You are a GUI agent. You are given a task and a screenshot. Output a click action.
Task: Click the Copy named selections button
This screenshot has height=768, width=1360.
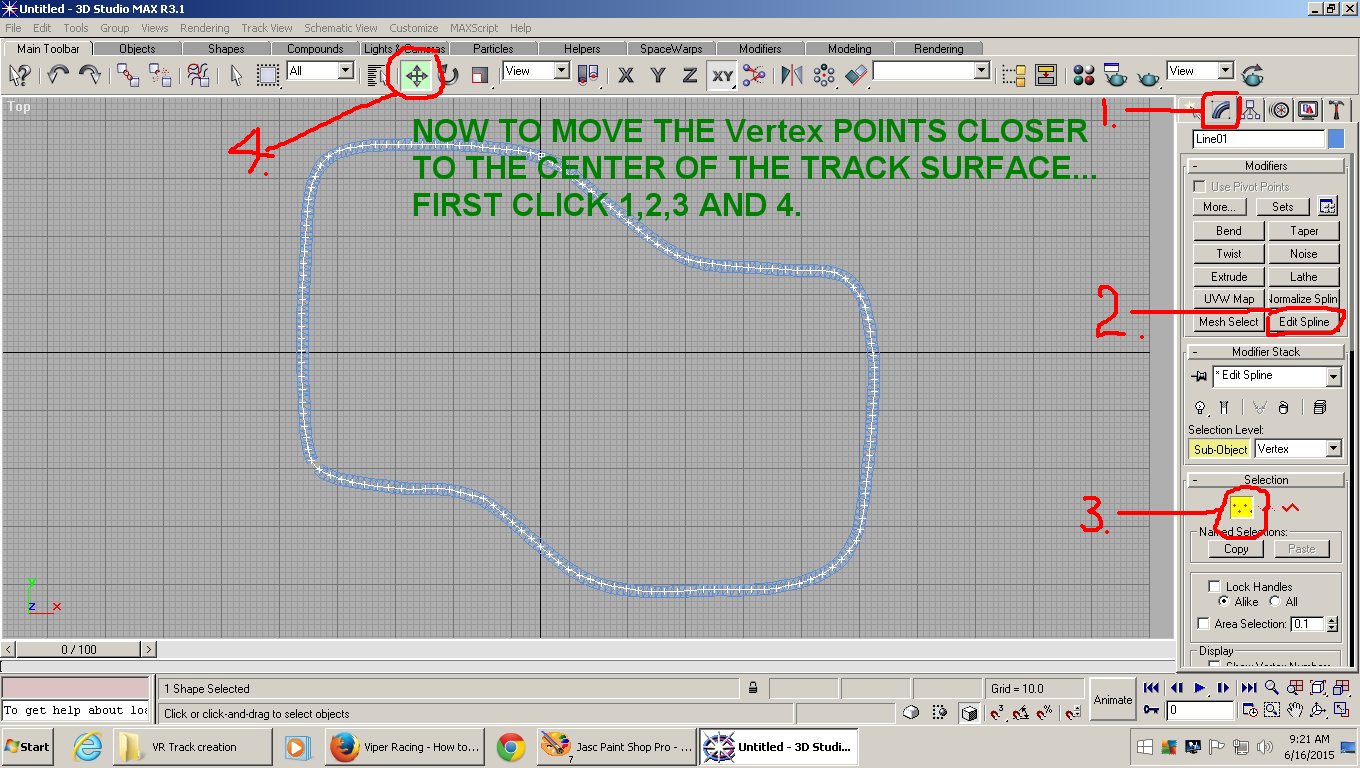[1236, 549]
